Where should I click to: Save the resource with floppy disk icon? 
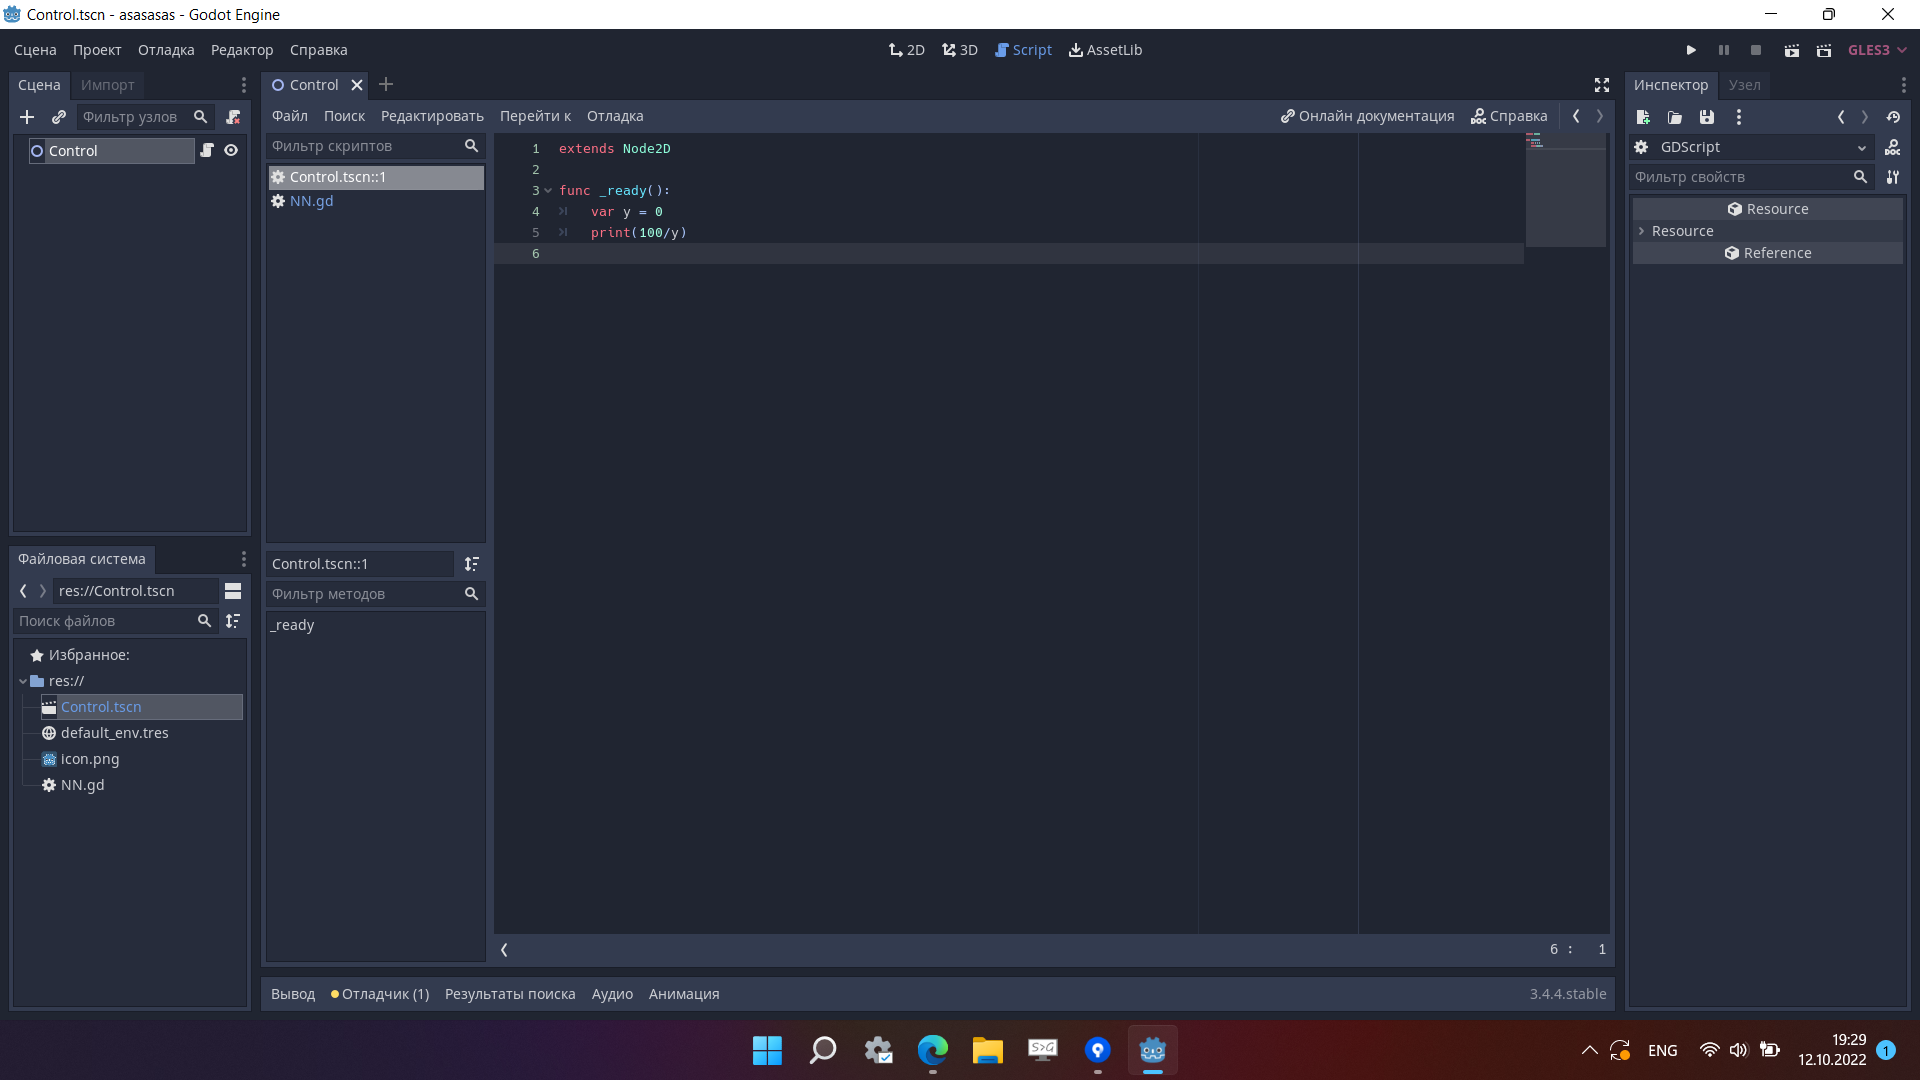pyautogui.click(x=1707, y=117)
